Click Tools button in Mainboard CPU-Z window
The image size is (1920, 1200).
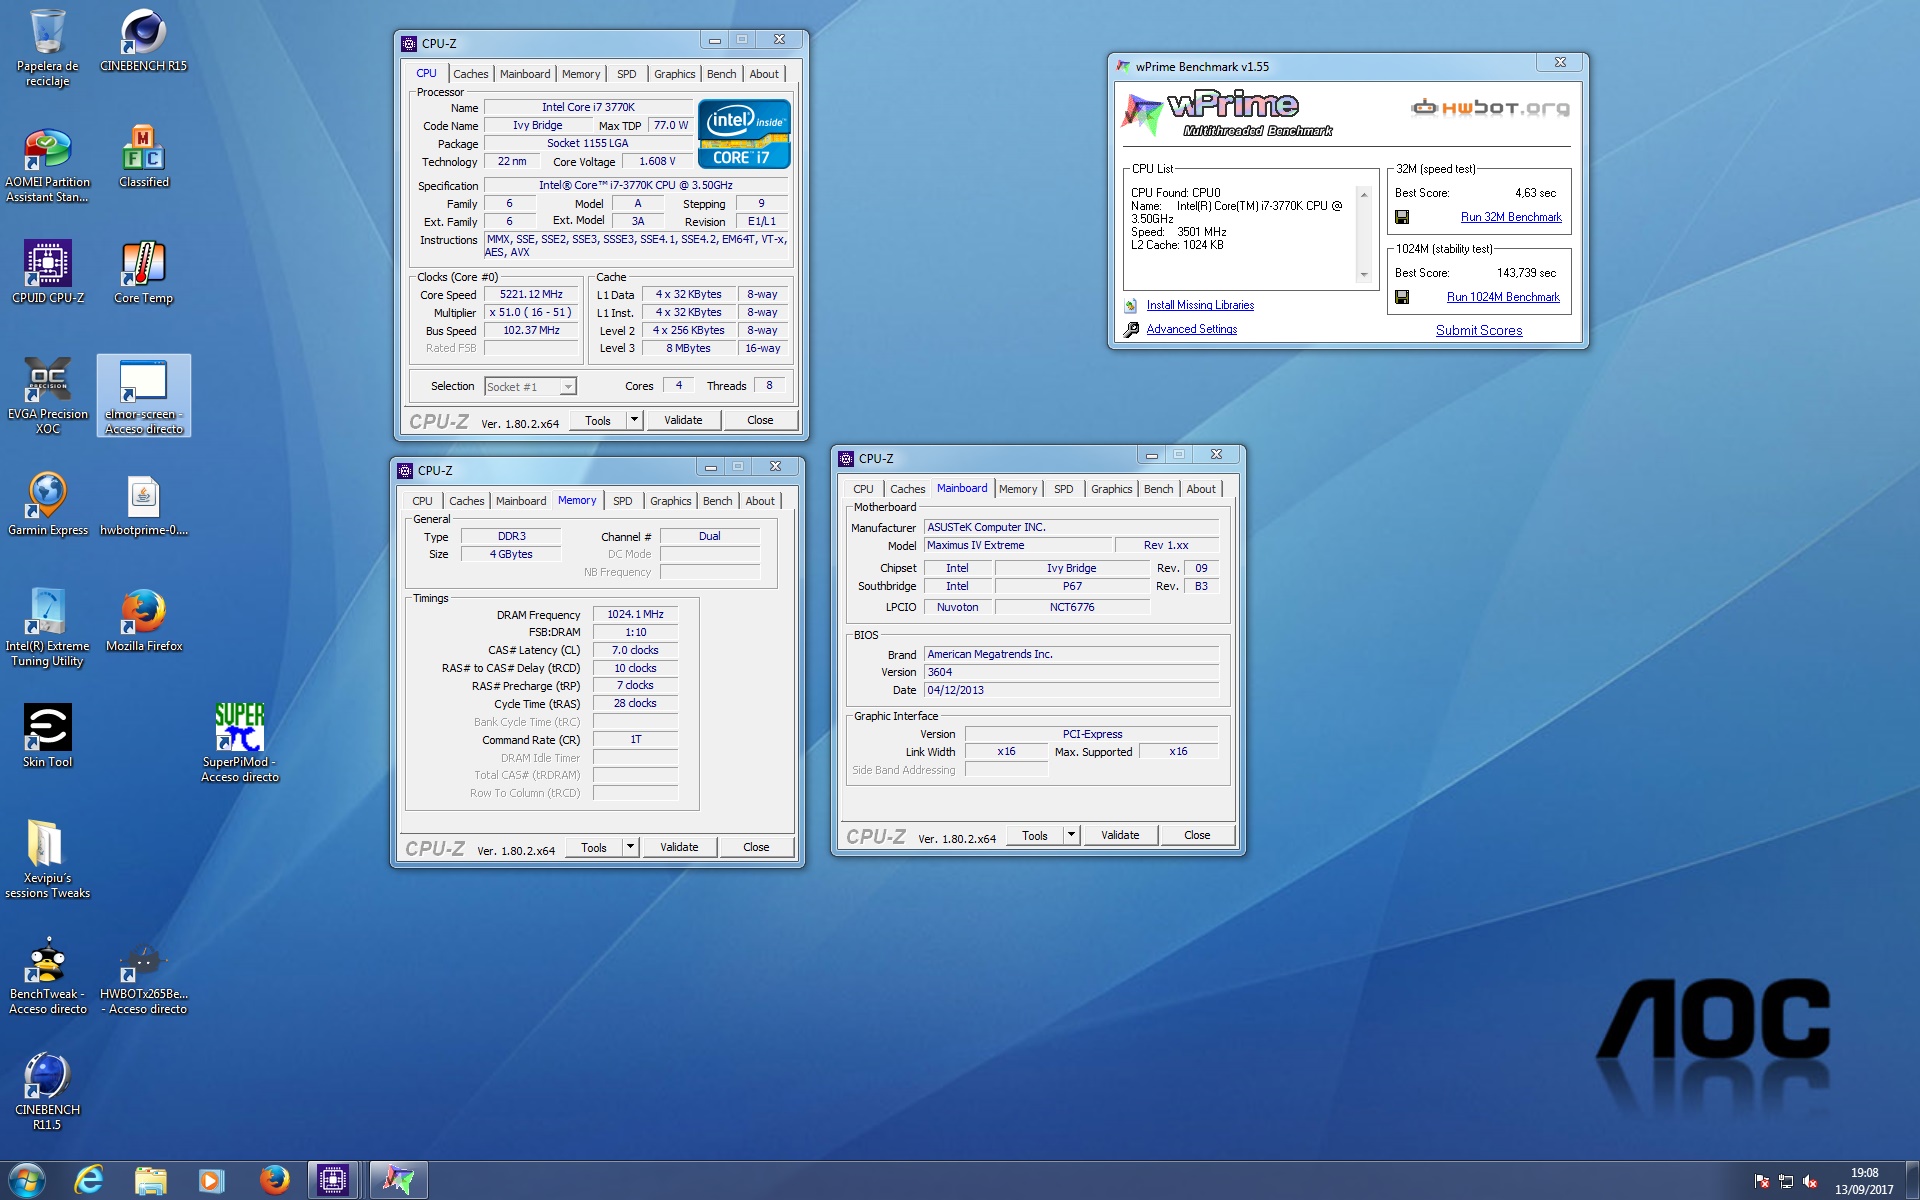[1035, 835]
